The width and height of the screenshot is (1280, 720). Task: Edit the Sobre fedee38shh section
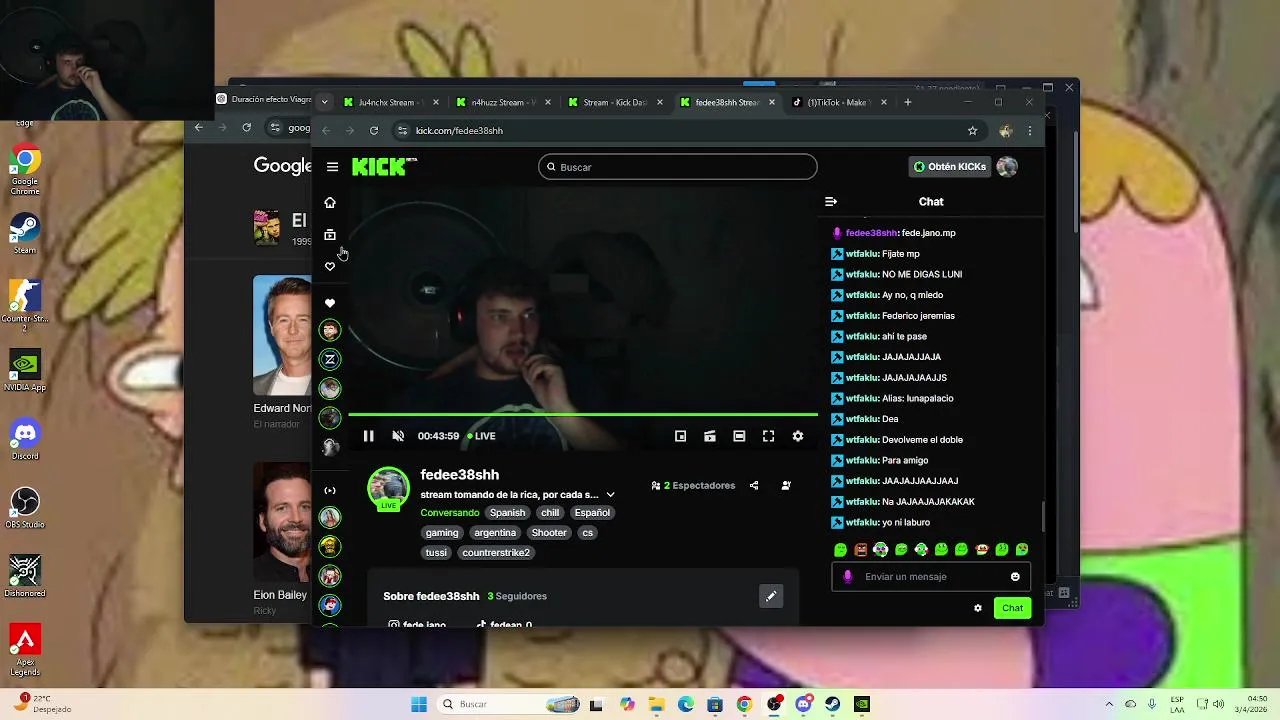tap(771, 596)
